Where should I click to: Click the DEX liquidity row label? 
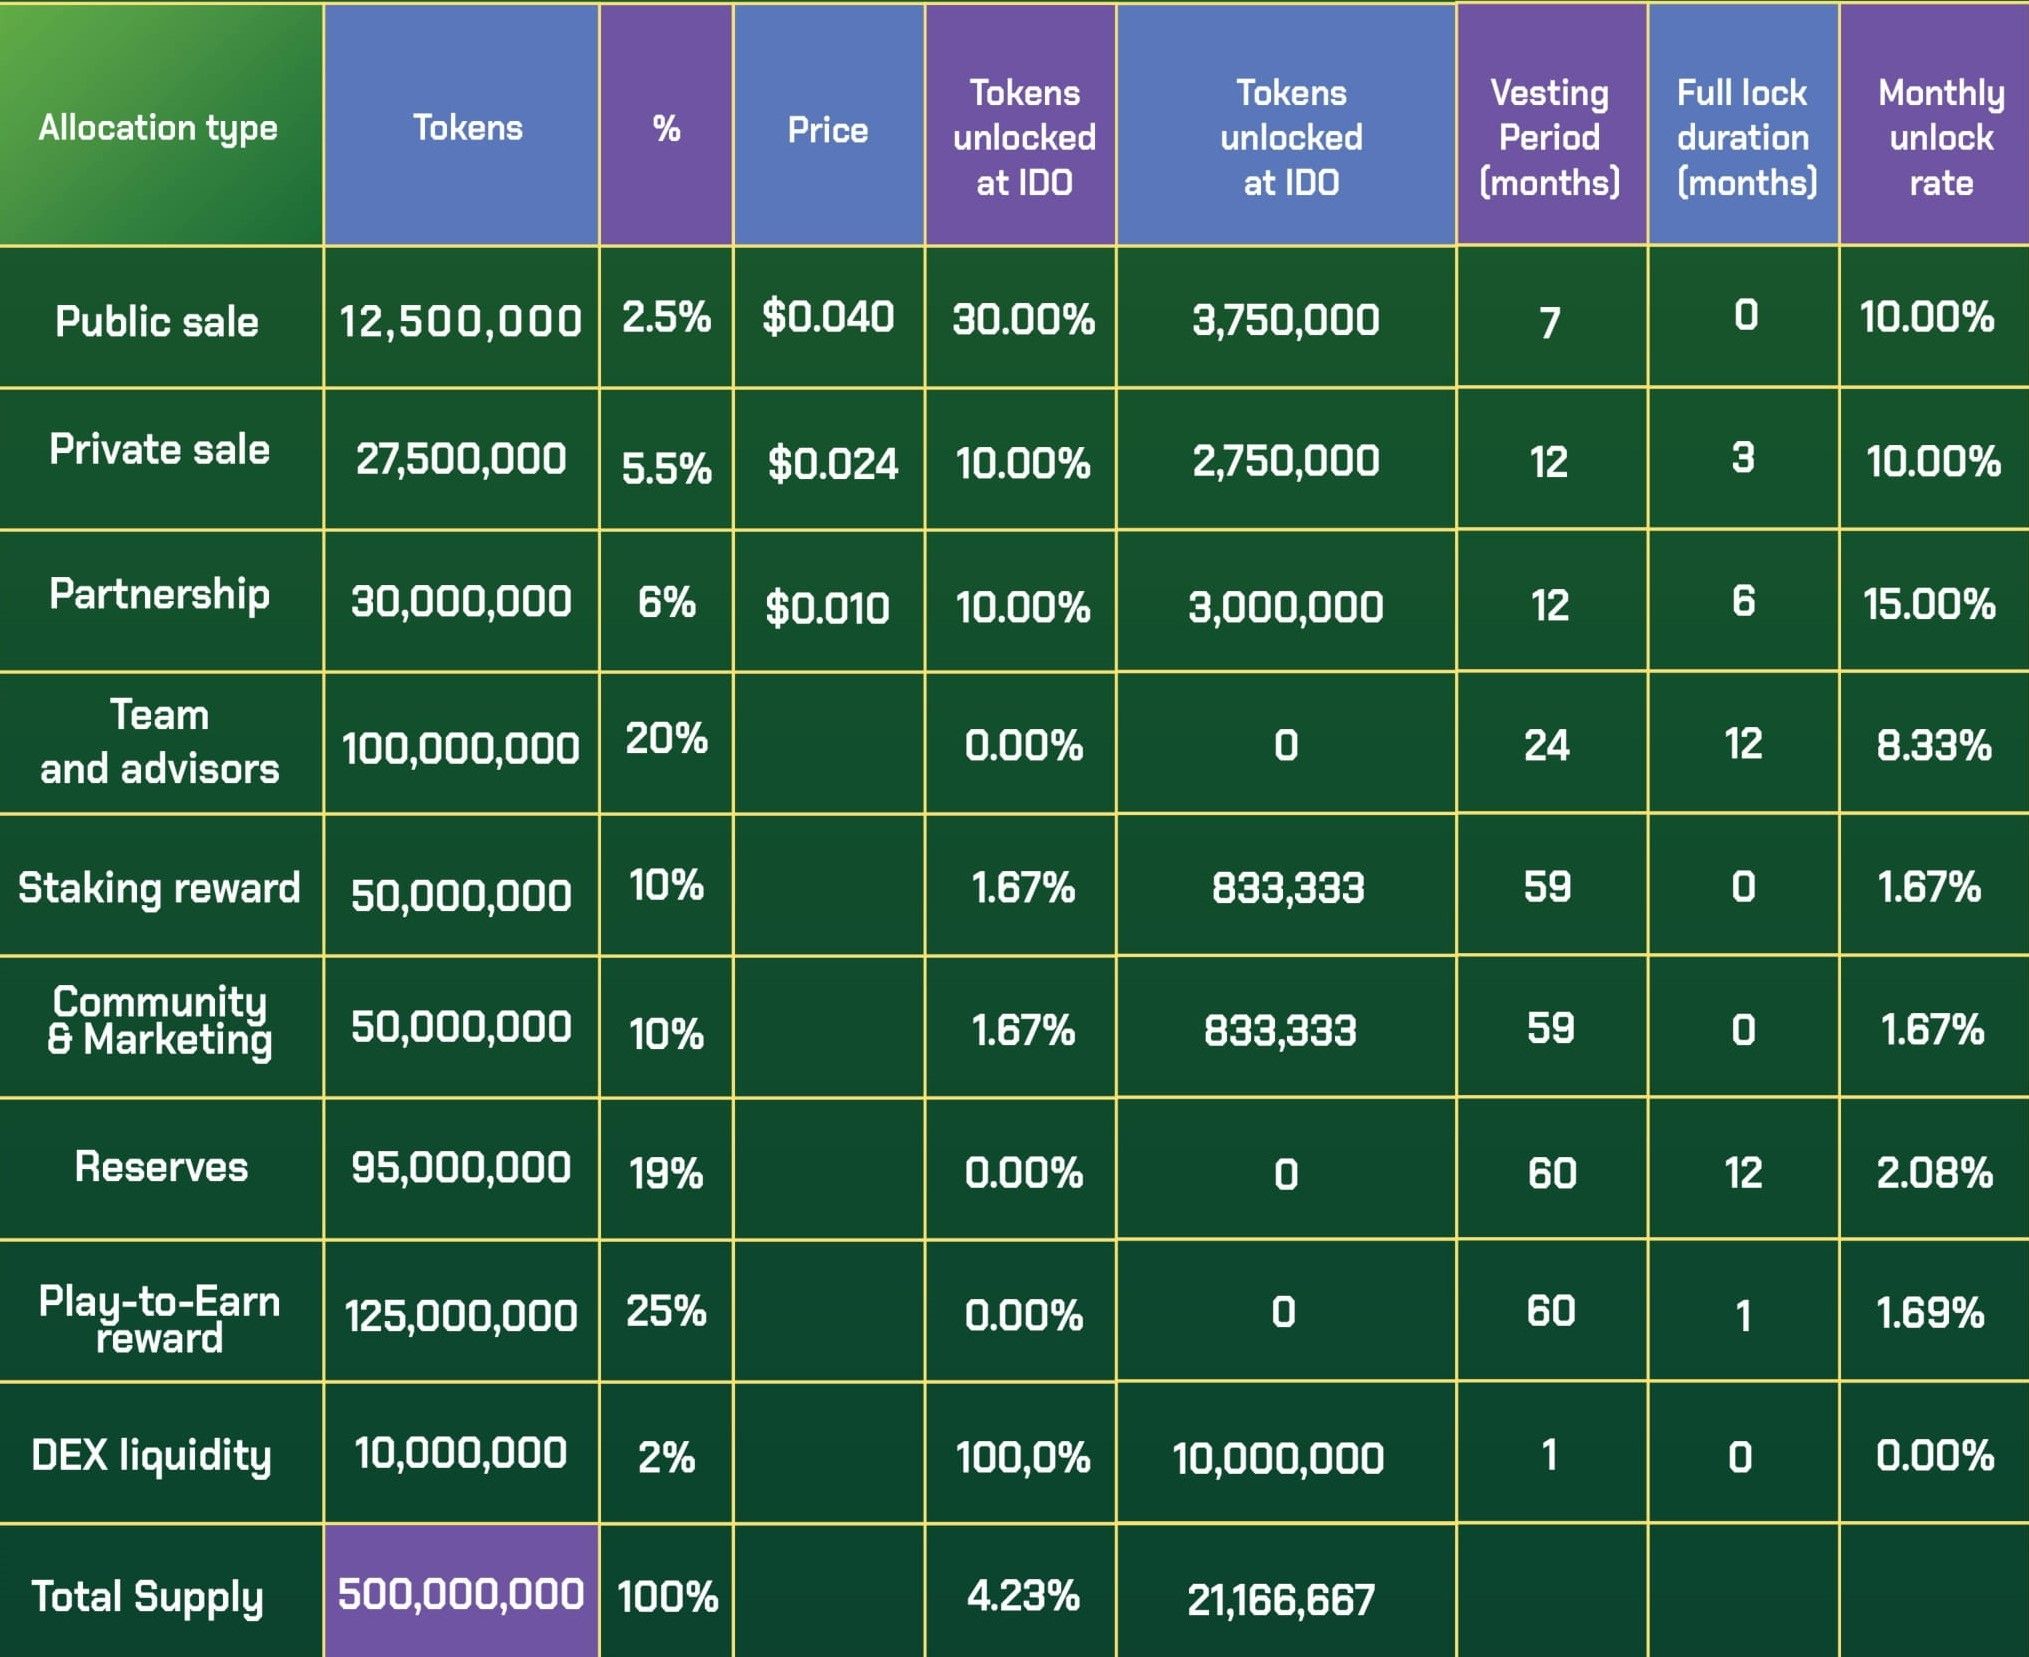click(151, 1455)
